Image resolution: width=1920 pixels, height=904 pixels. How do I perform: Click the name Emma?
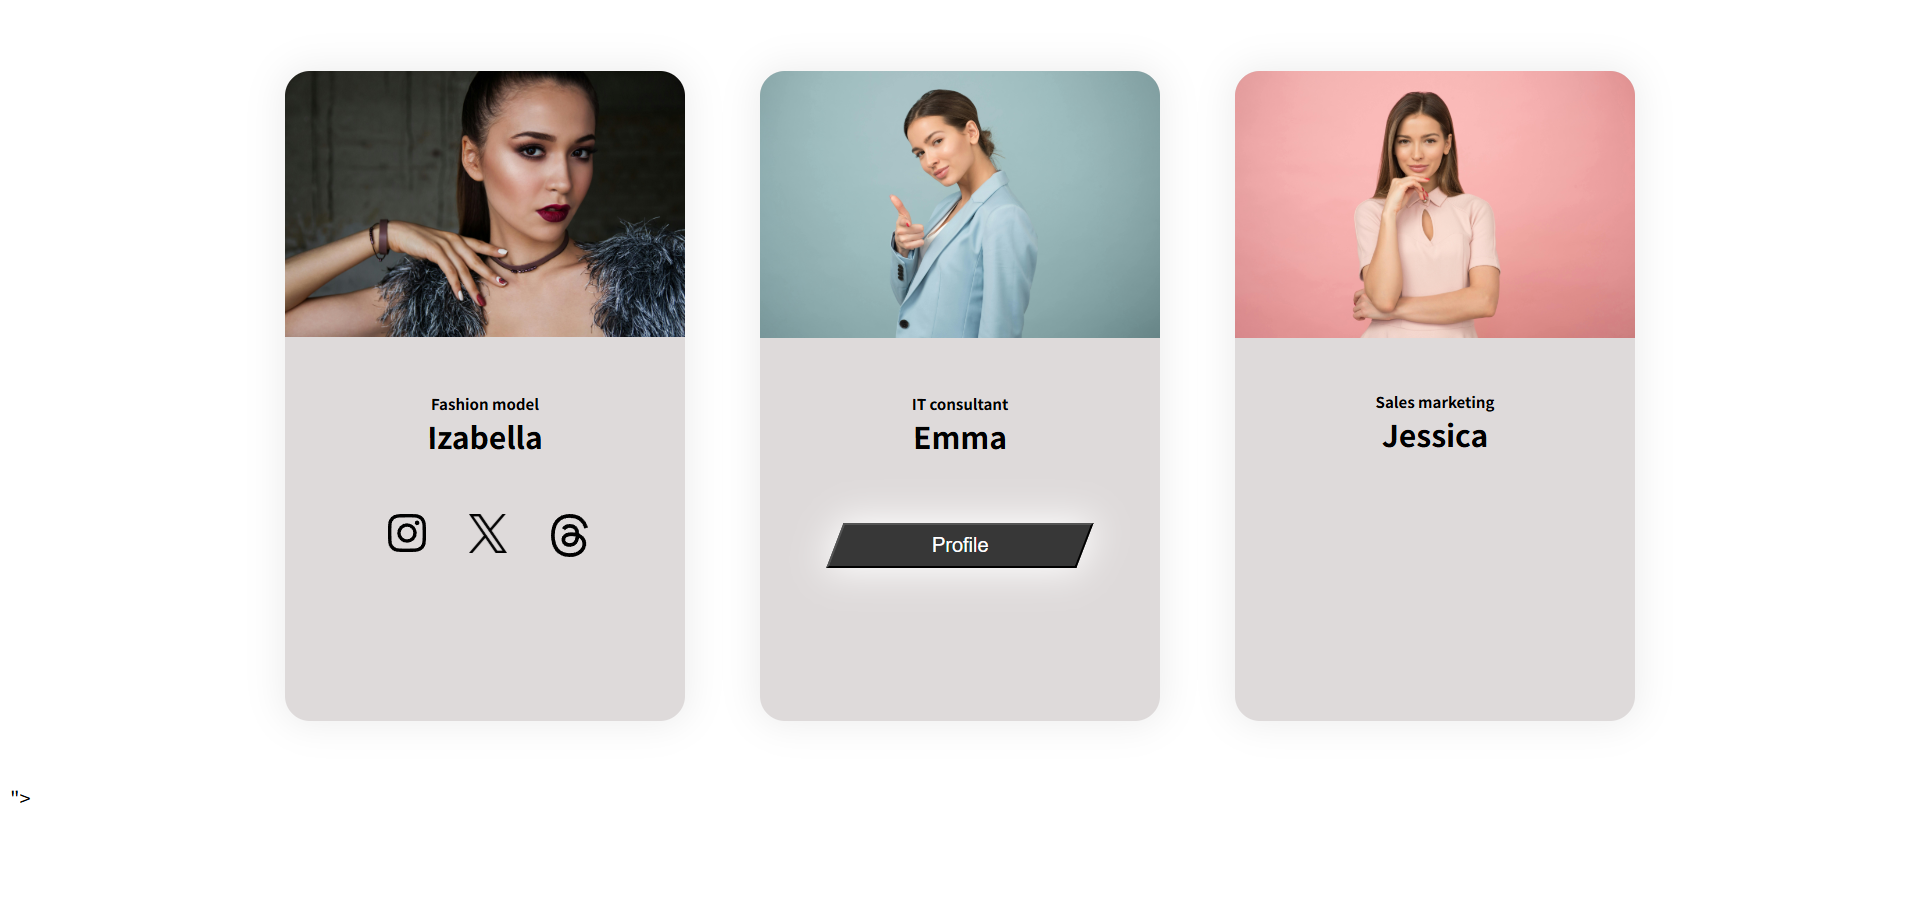tap(960, 438)
